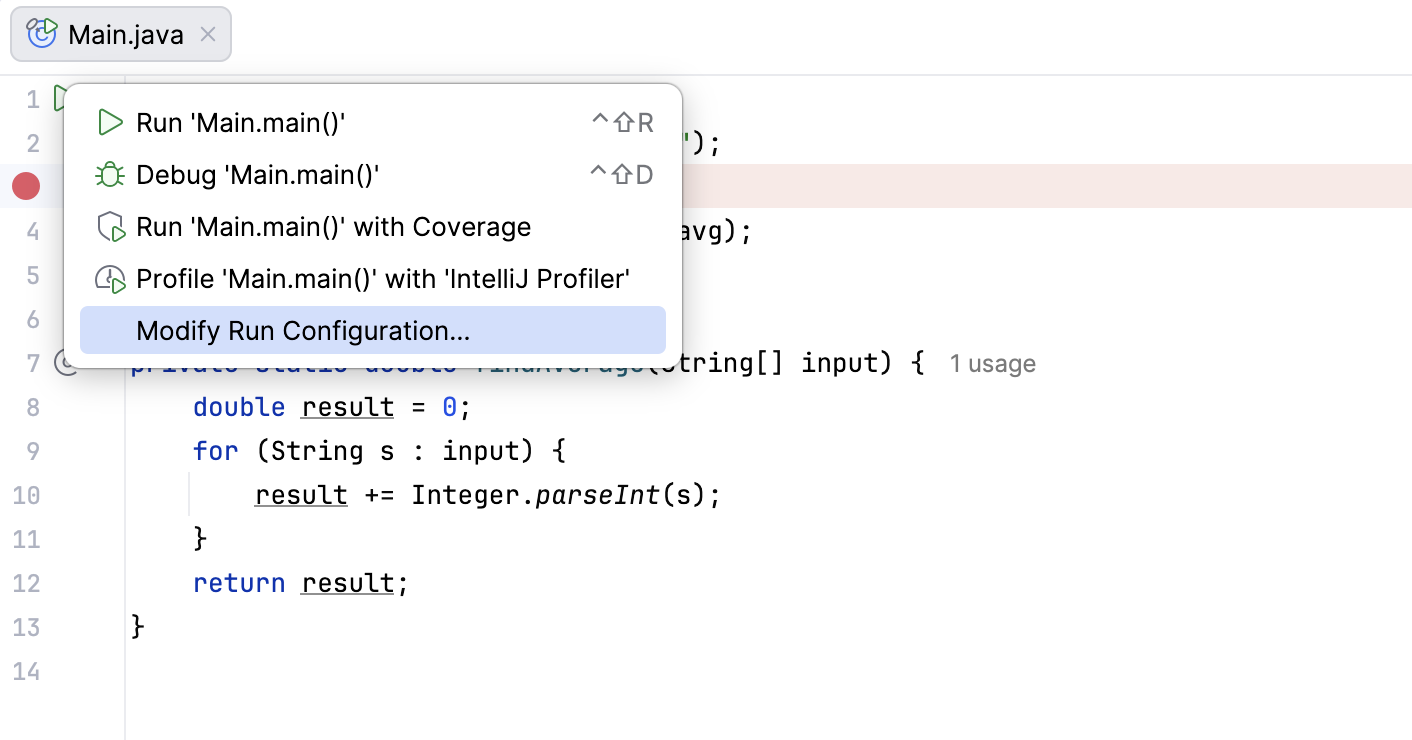Screen dimensions: 1412x740
Task: Click the gutter icon beside line 7
Action: coord(63,363)
